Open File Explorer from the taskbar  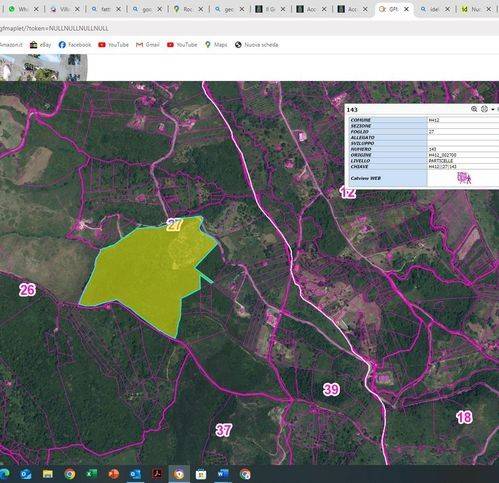[x=47, y=474]
